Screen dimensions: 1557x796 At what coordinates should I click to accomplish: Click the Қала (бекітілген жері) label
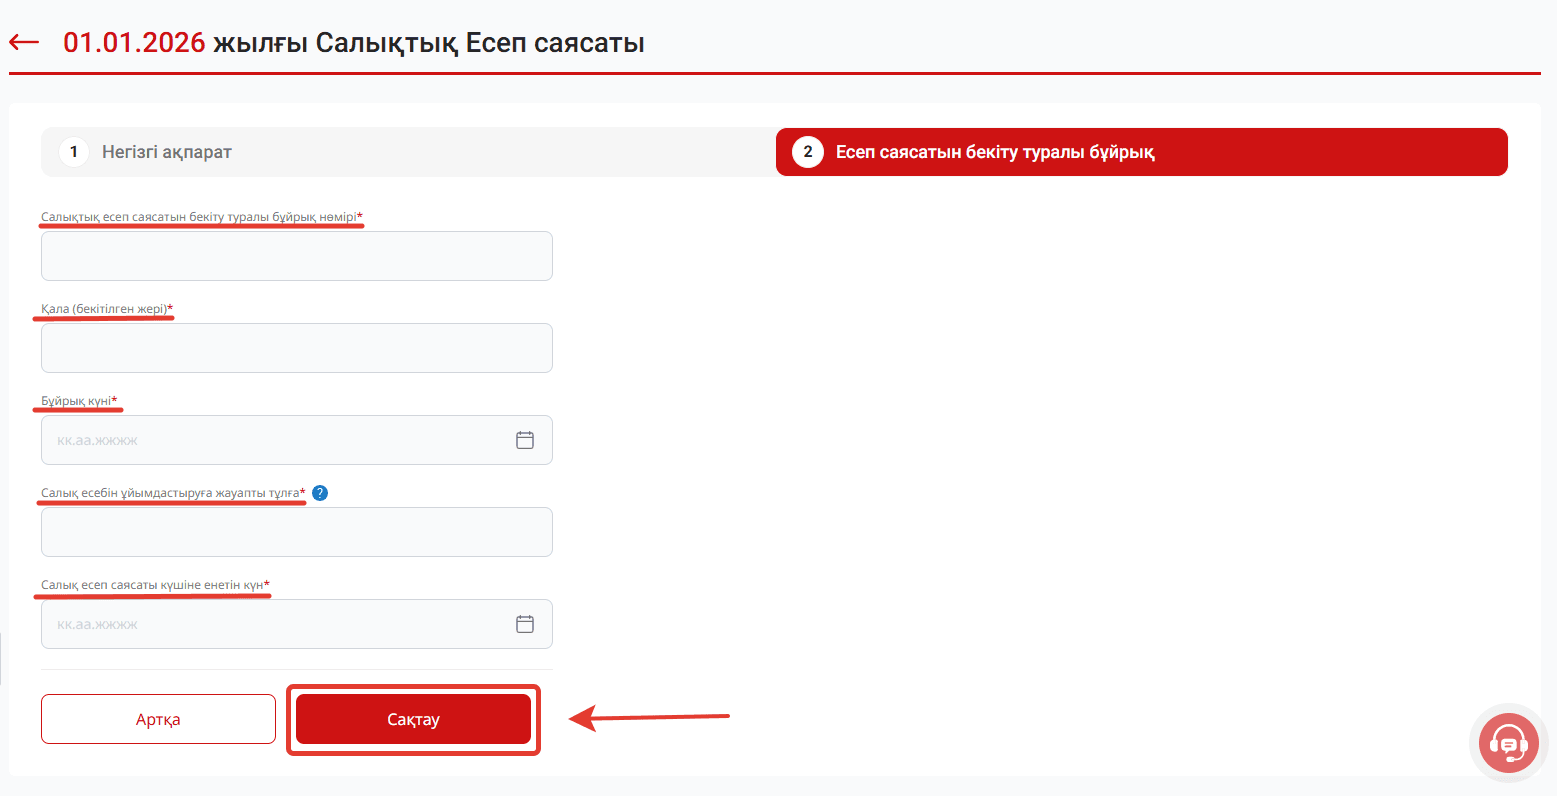click(105, 309)
